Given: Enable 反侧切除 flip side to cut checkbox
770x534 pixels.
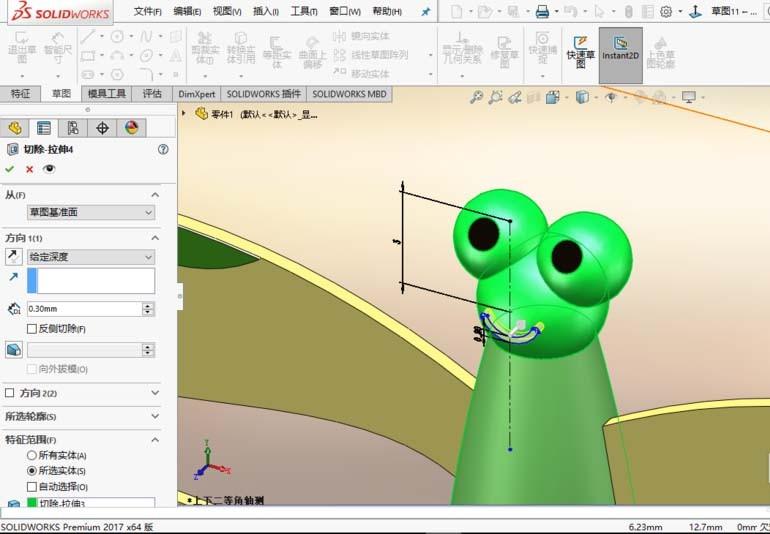Looking at the screenshot, I should point(32,329).
